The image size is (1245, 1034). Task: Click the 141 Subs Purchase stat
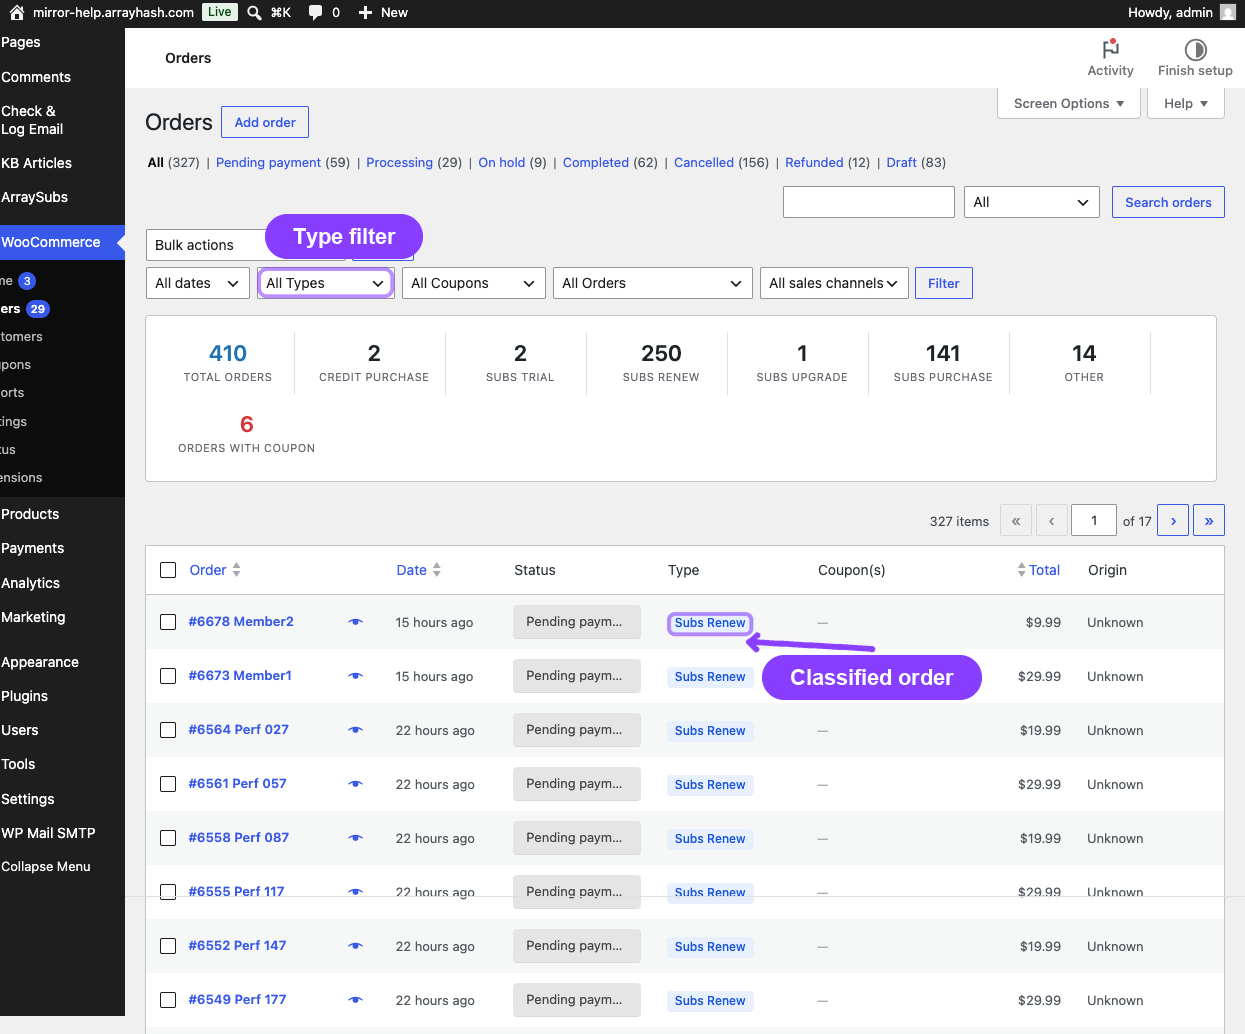943,363
